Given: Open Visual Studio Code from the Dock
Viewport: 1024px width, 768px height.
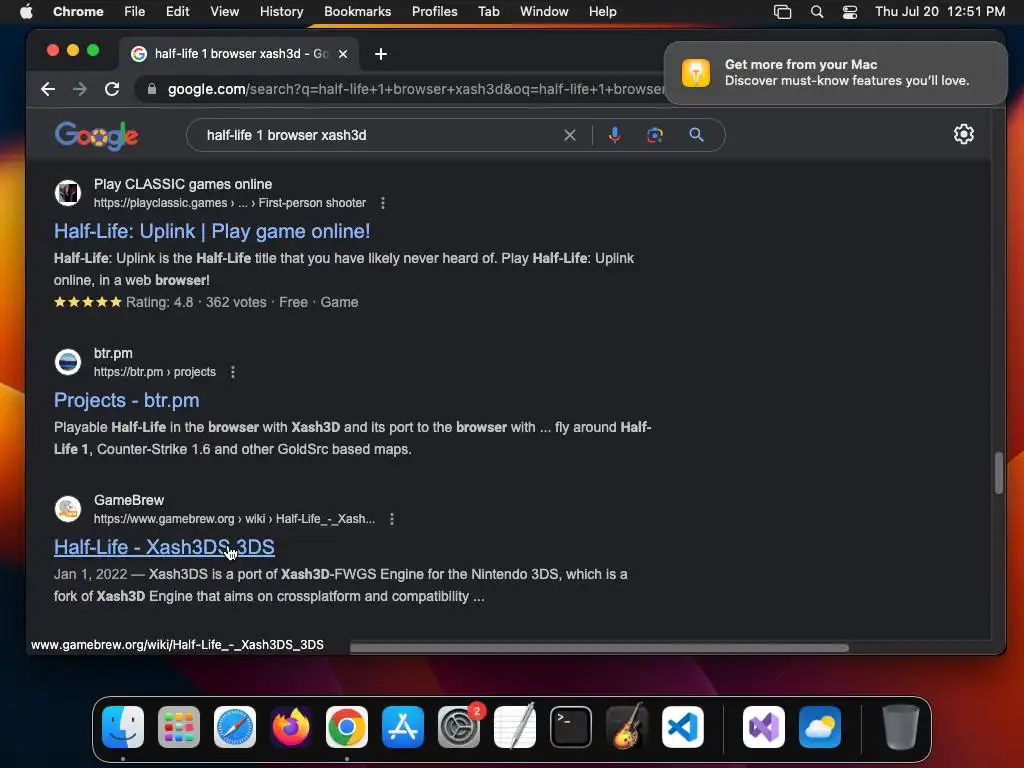Looking at the screenshot, I should tap(682, 727).
